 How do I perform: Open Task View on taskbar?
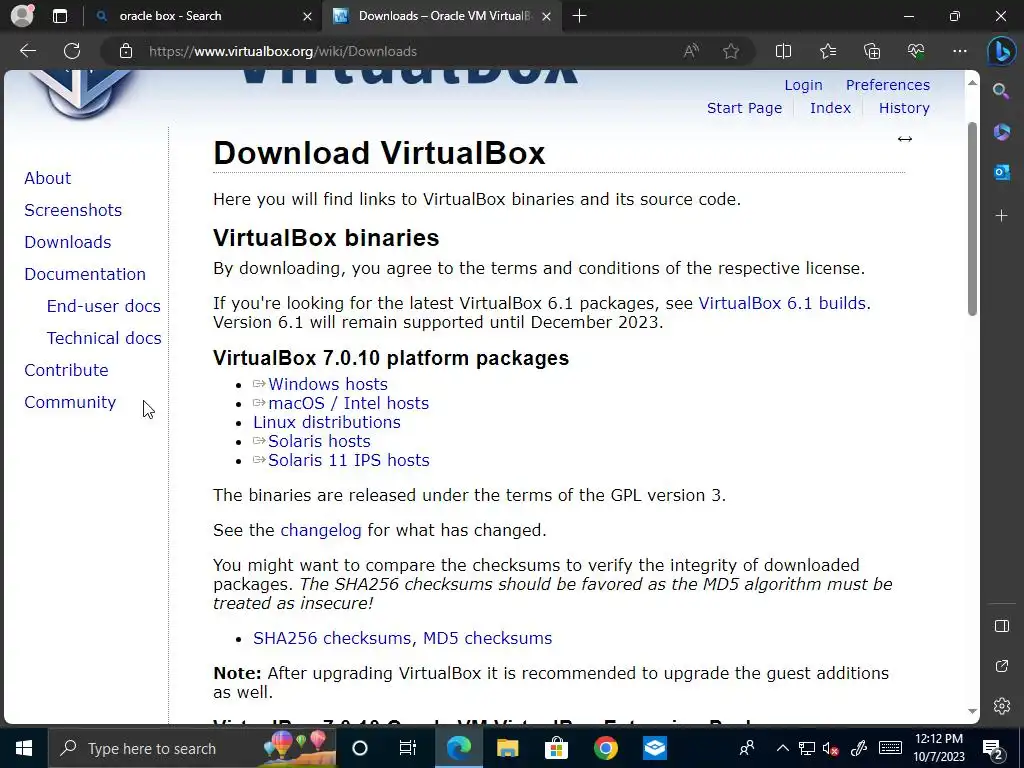408,748
